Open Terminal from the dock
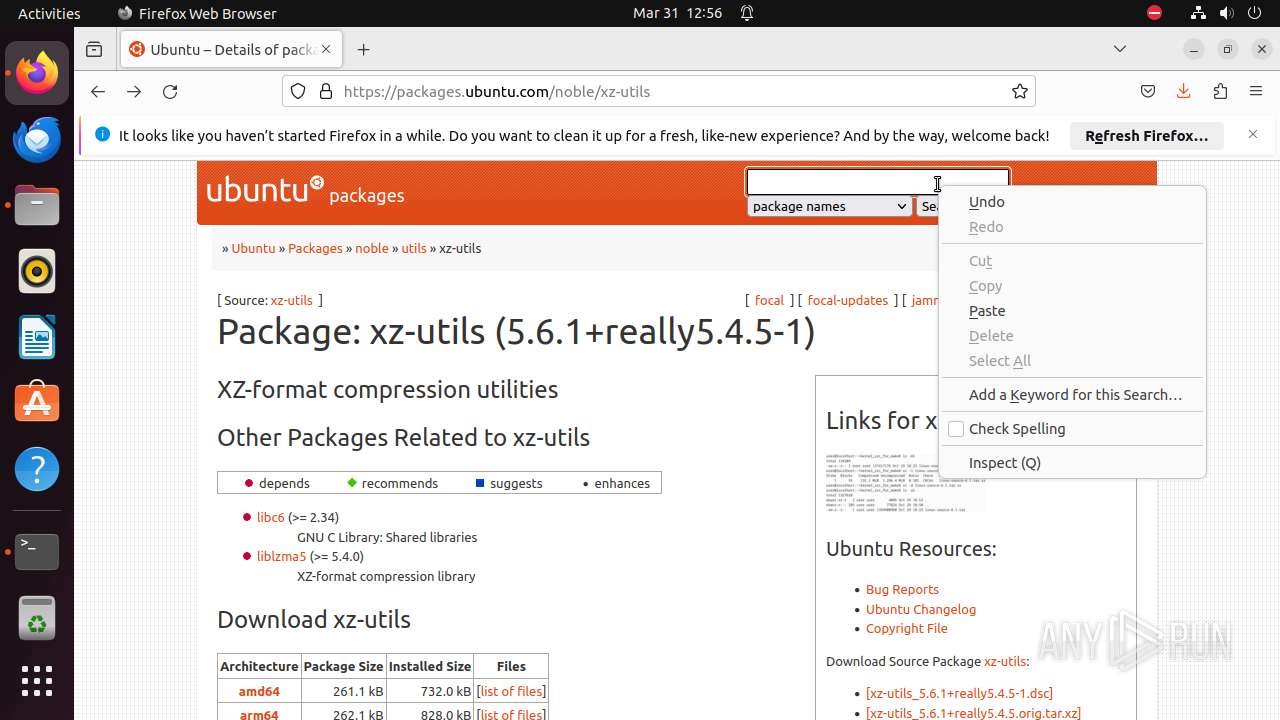Image resolution: width=1280 pixels, height=720 pixels. 37,551
